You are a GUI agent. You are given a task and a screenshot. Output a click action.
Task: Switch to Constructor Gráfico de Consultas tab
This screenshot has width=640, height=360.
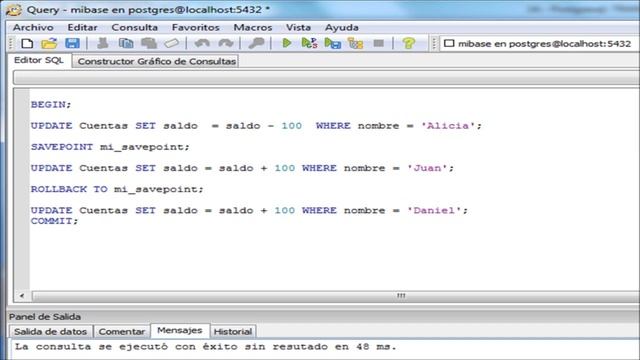click(x=157, y=62)
